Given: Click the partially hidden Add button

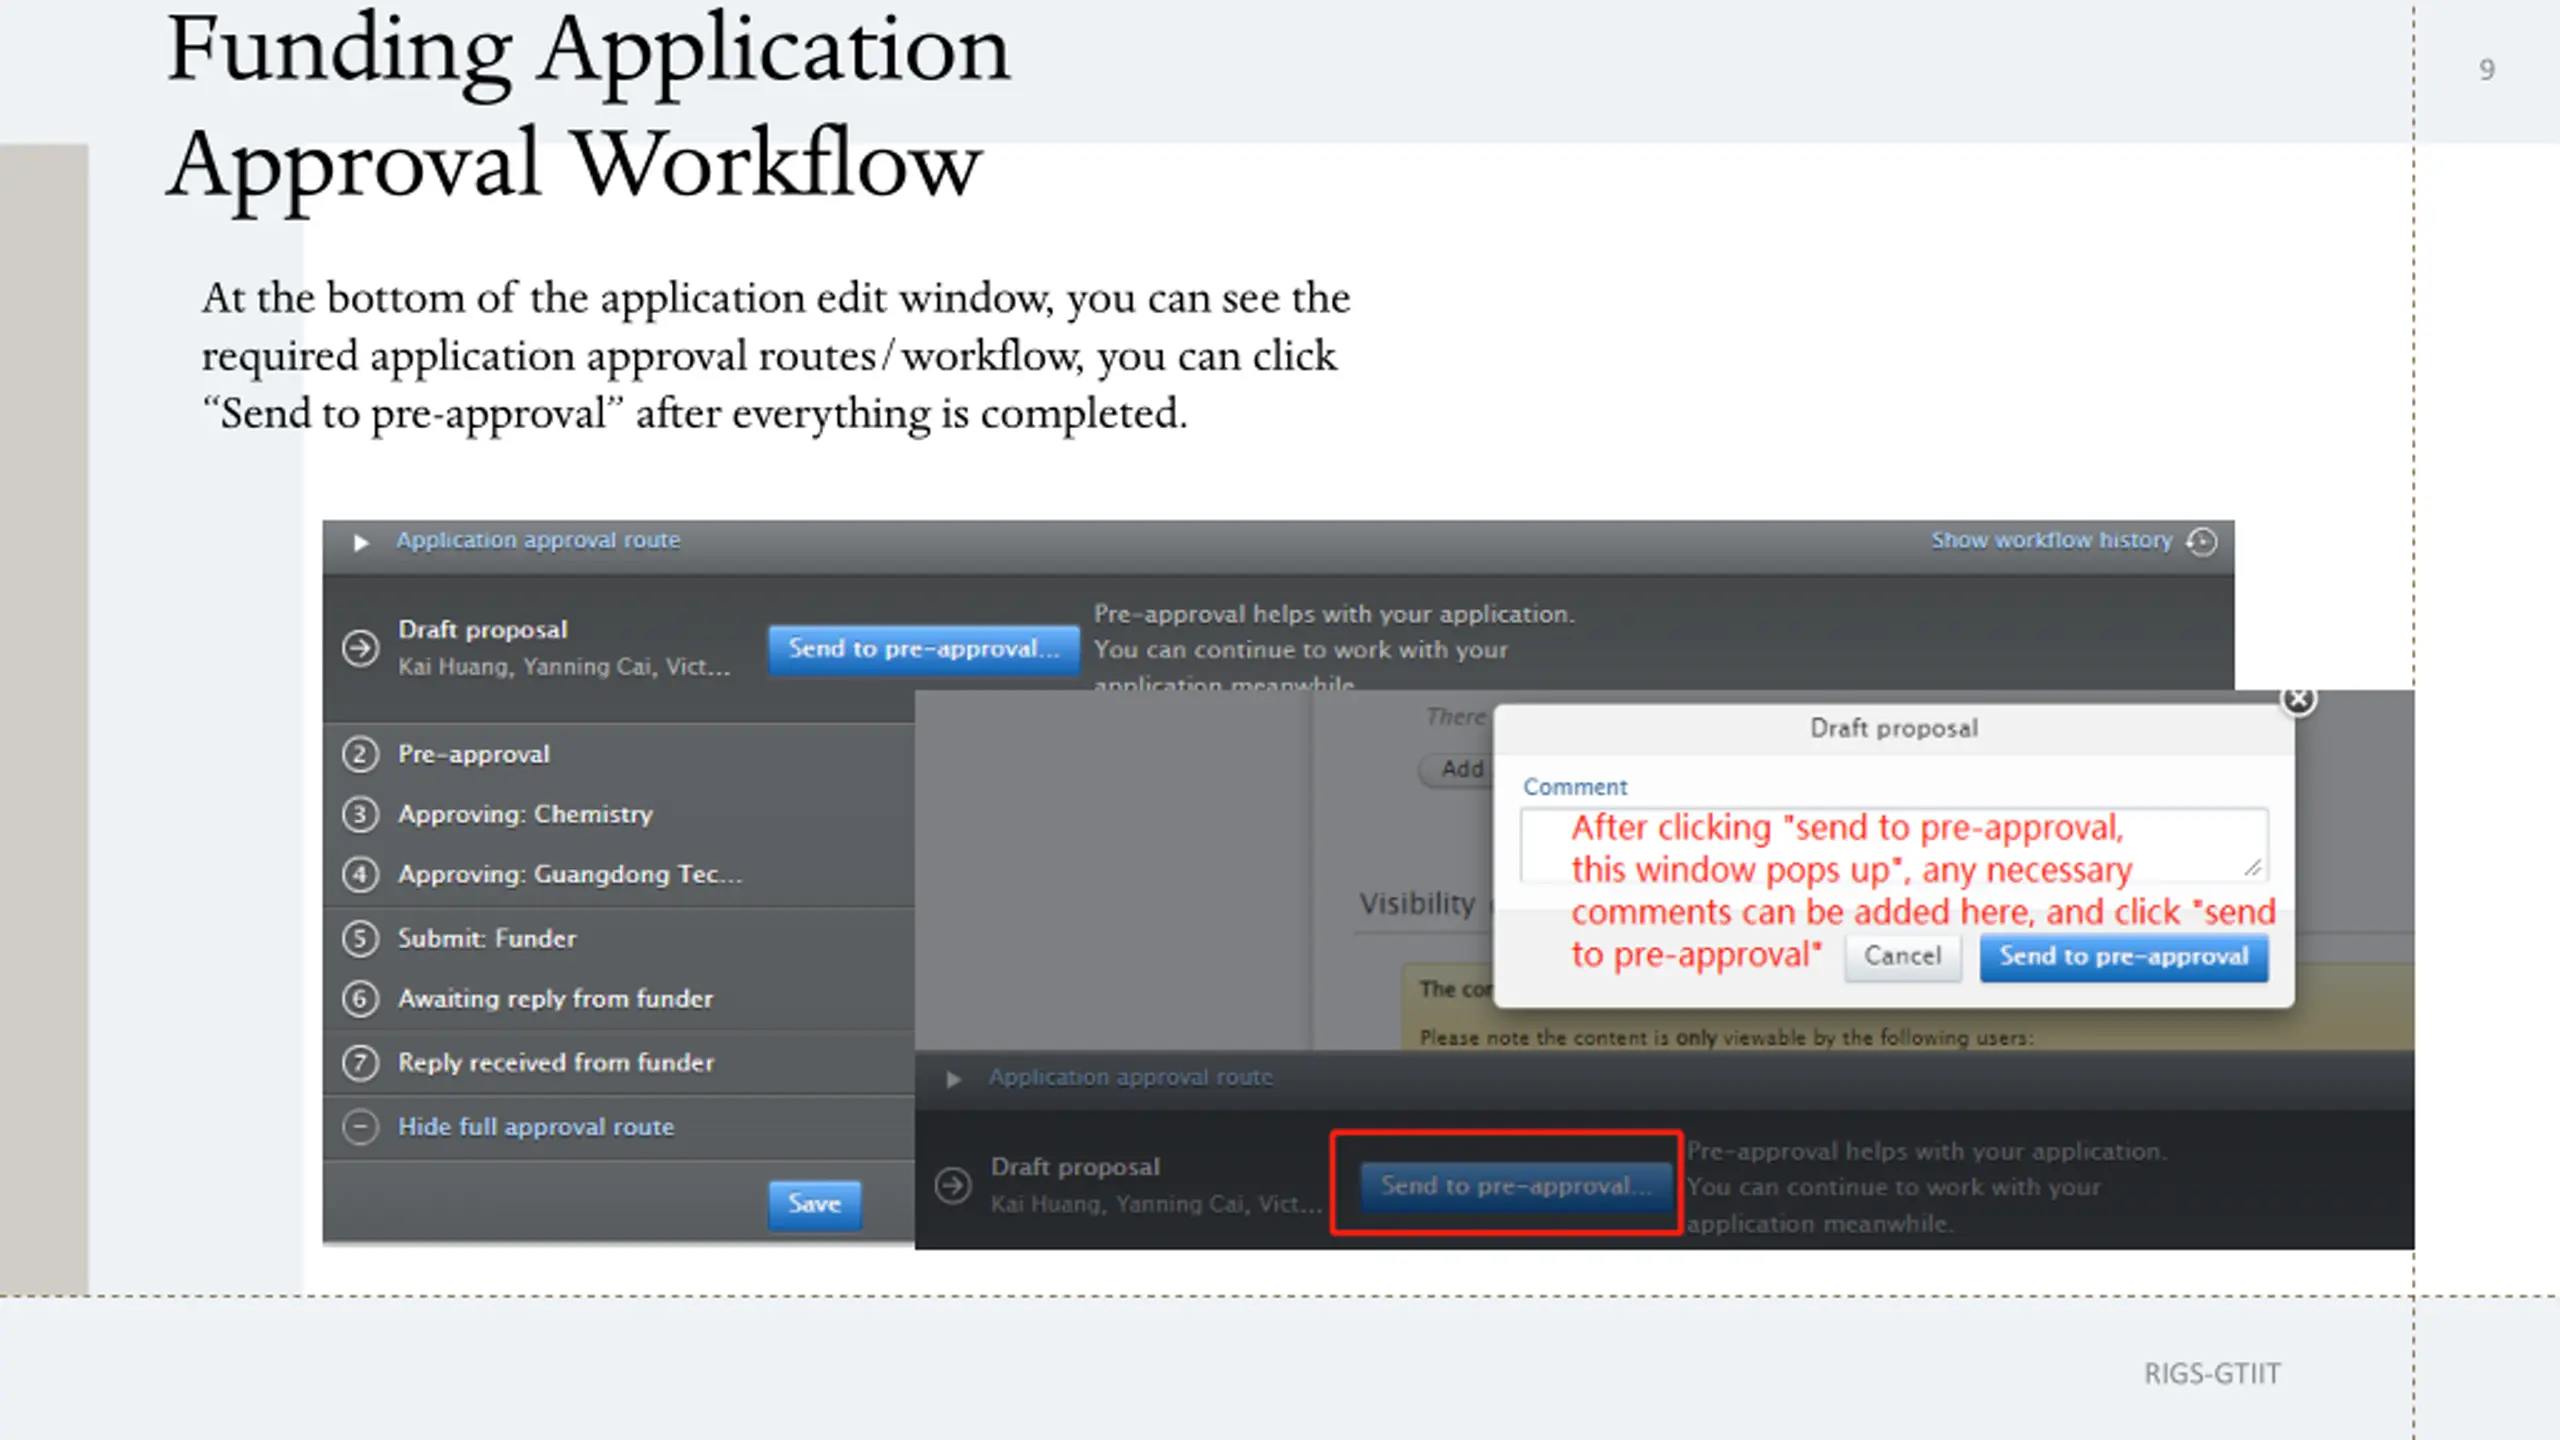Looking at the screenshot, I should pos(1456,769).
